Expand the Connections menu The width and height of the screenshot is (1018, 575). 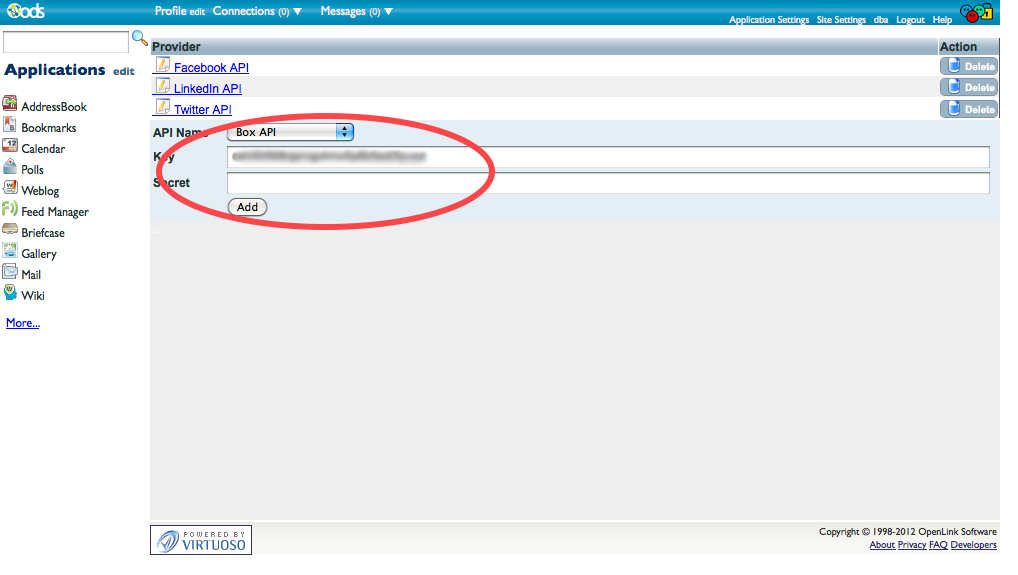pyautogui.click(x=257, y=12)
